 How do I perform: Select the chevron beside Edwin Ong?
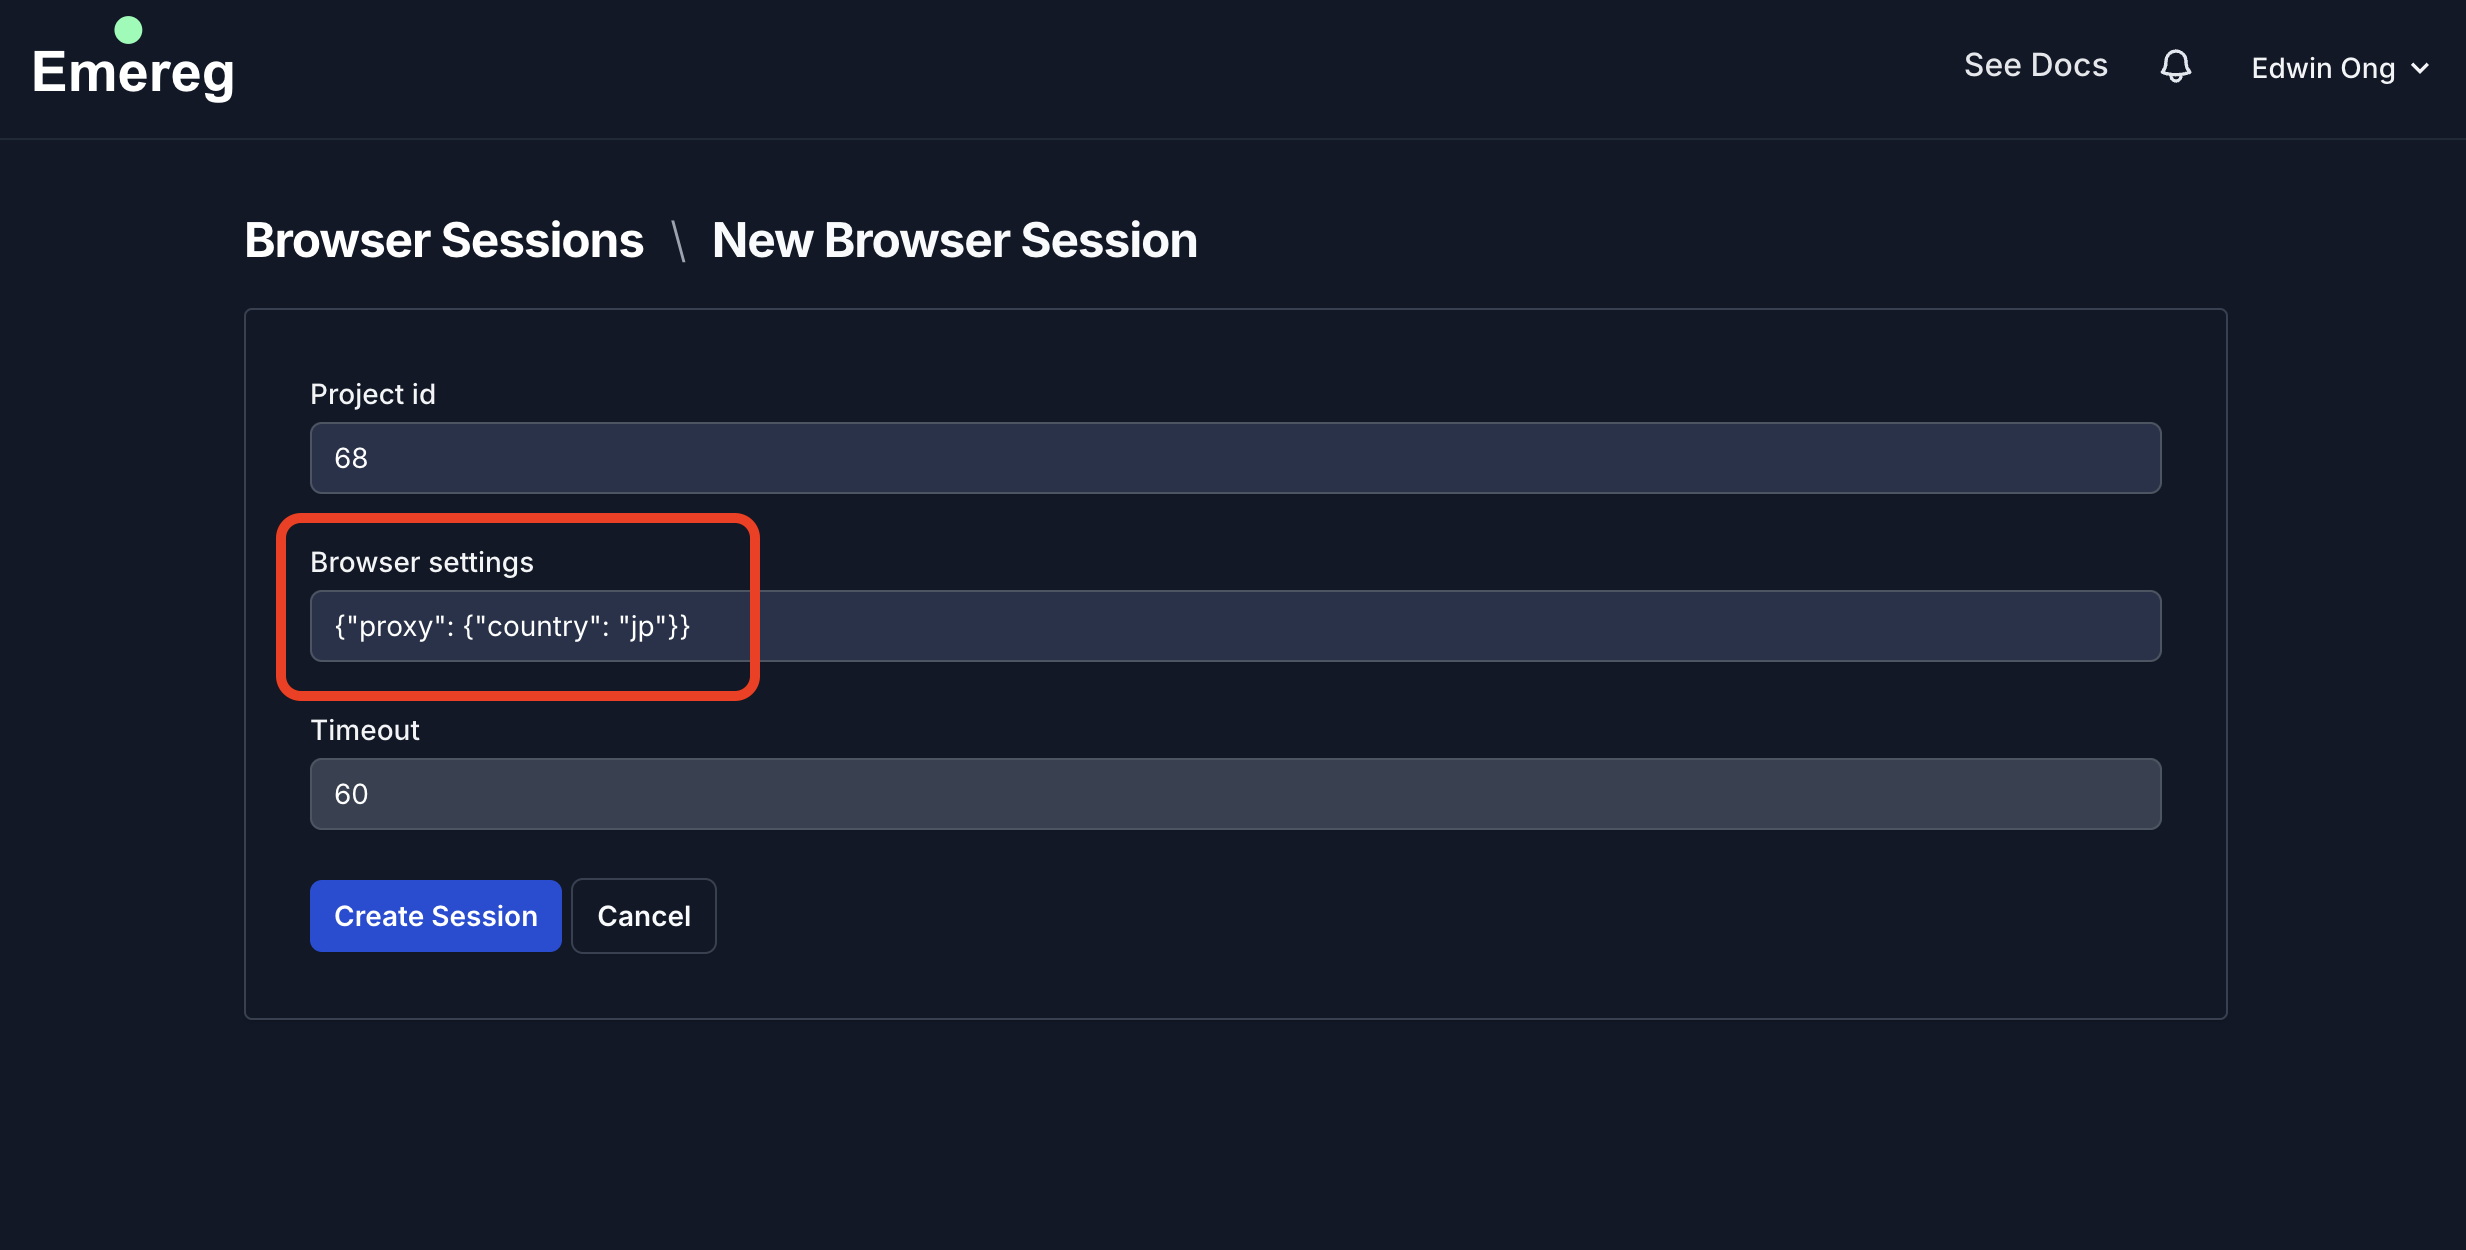pyautogui.click(x=2421, y=68)
